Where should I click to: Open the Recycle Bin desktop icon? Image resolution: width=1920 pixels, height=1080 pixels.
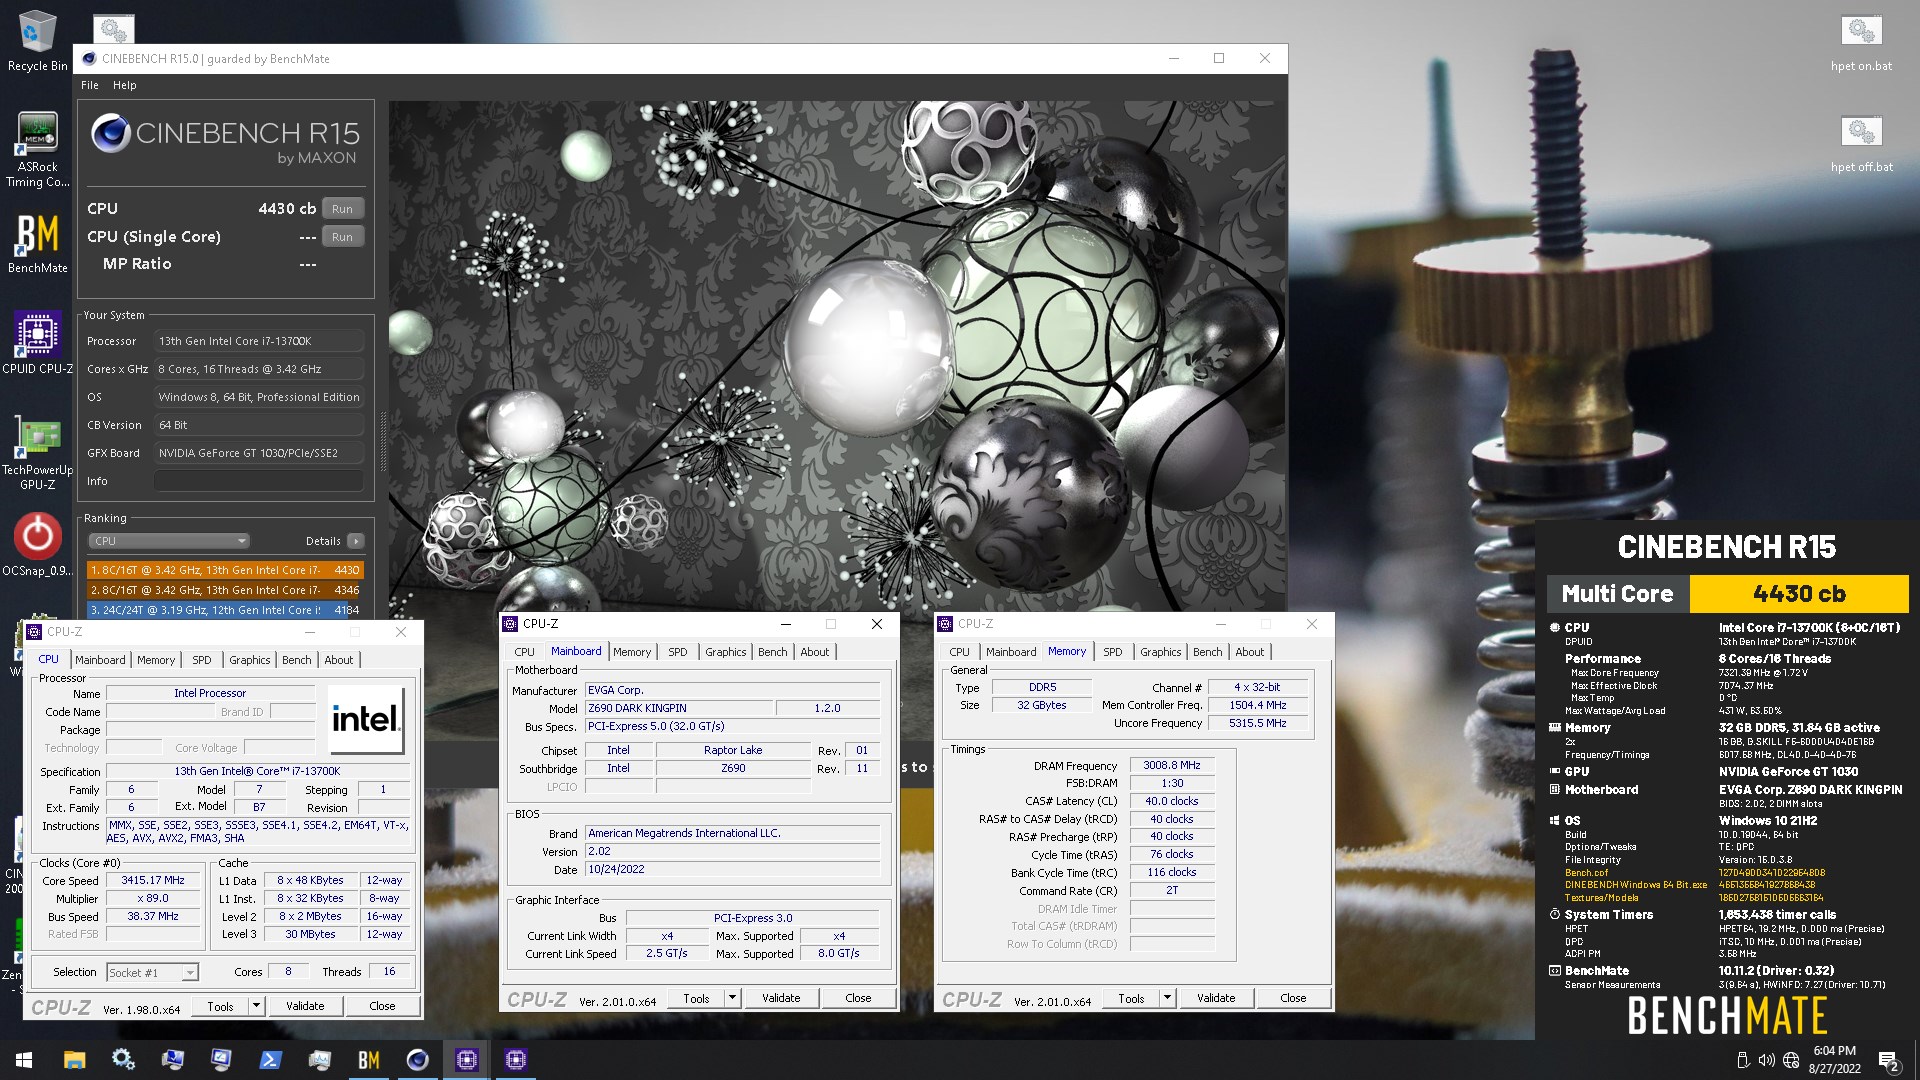coord(37,42)
